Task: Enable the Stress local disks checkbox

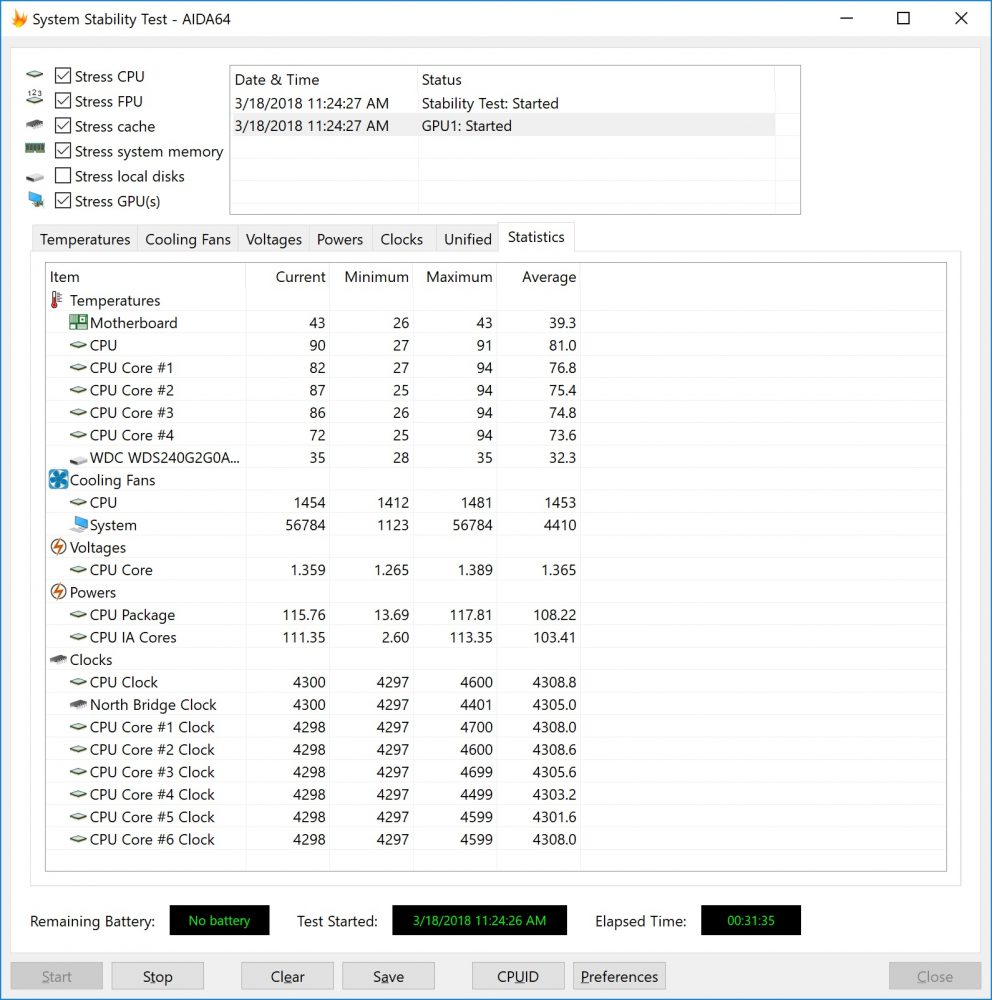Action: click(x=63, y=175)
